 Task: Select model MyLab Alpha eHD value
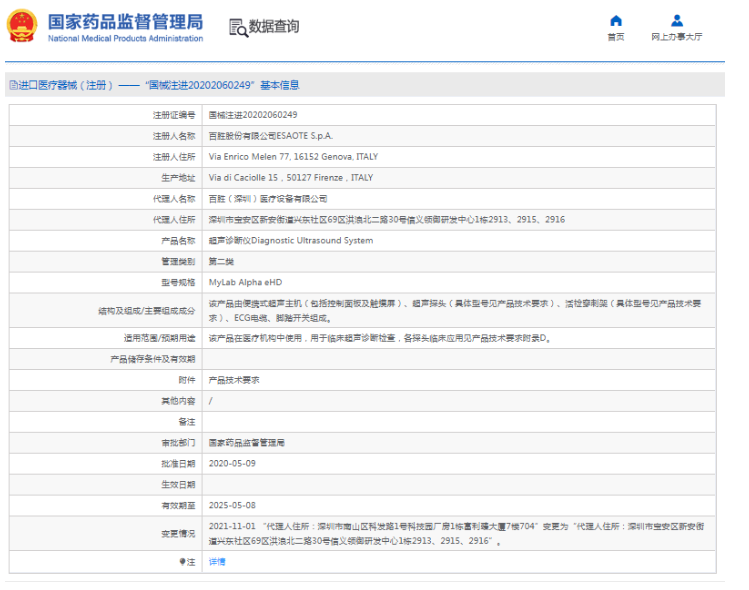[x=245, y=282]
